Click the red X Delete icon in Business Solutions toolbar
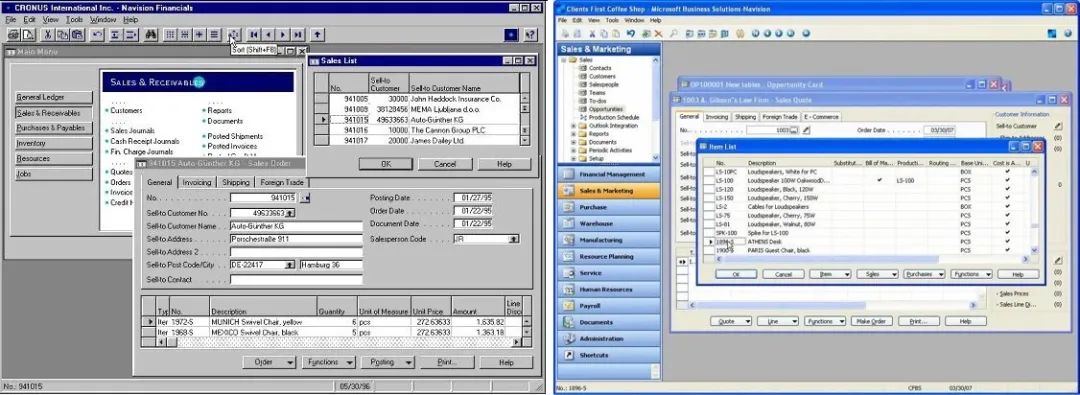Viewport: 1080px width, 395px height. [659, 33]
